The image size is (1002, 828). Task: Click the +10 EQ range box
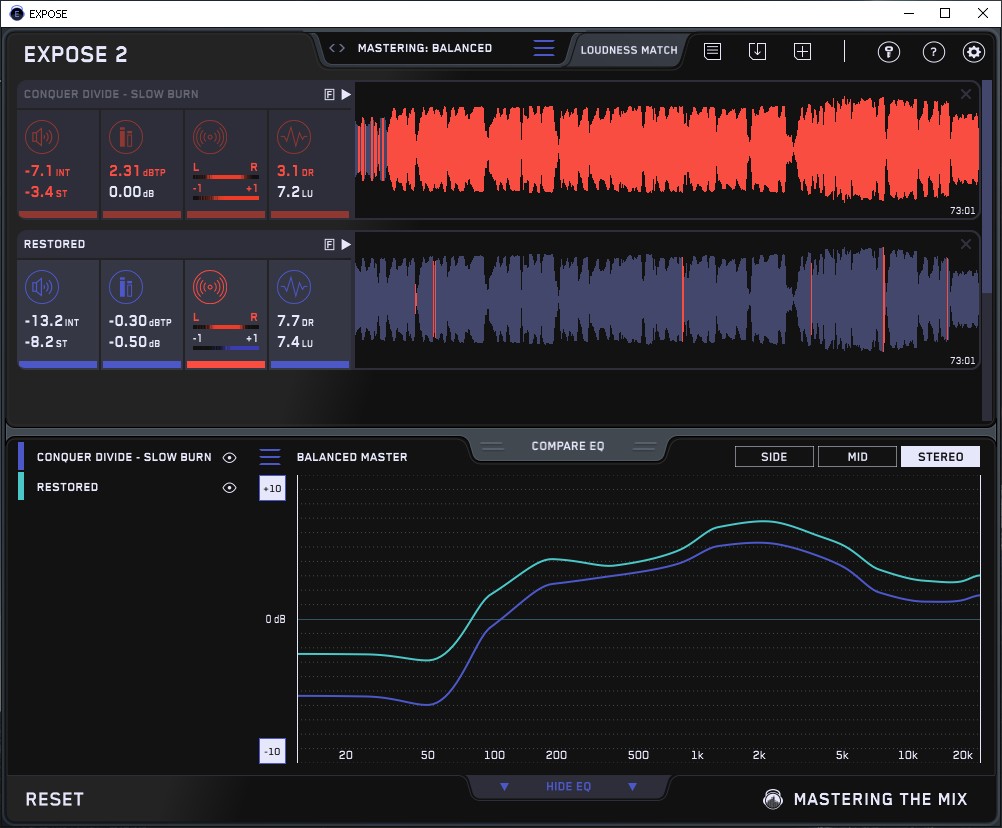tap(272, 488)
